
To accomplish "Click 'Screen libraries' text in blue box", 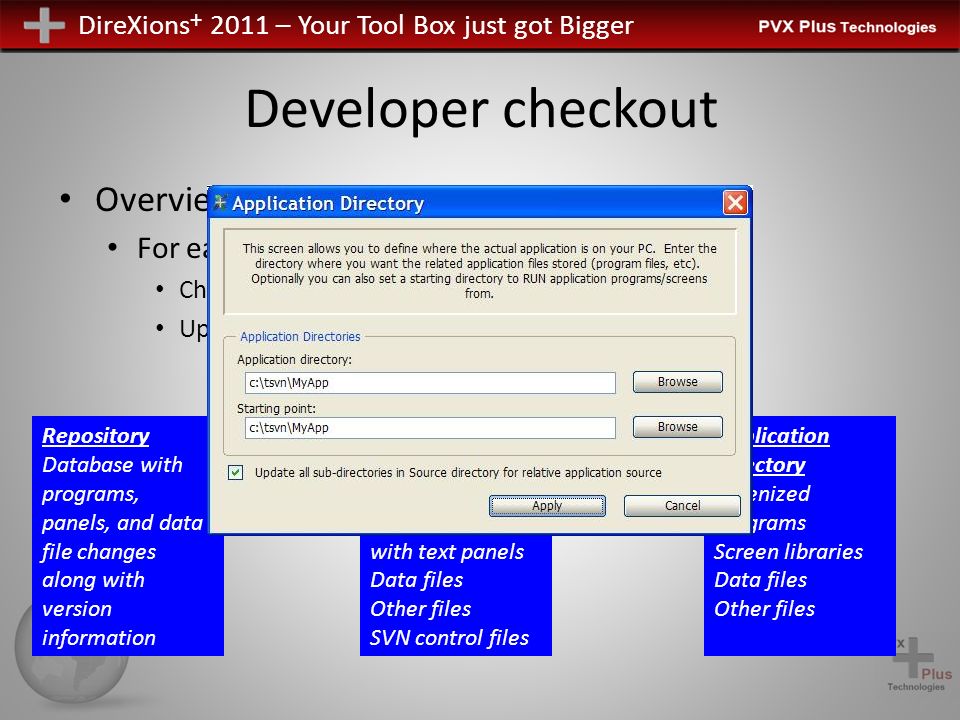I will pyautogui.click(x=789, y=552).
